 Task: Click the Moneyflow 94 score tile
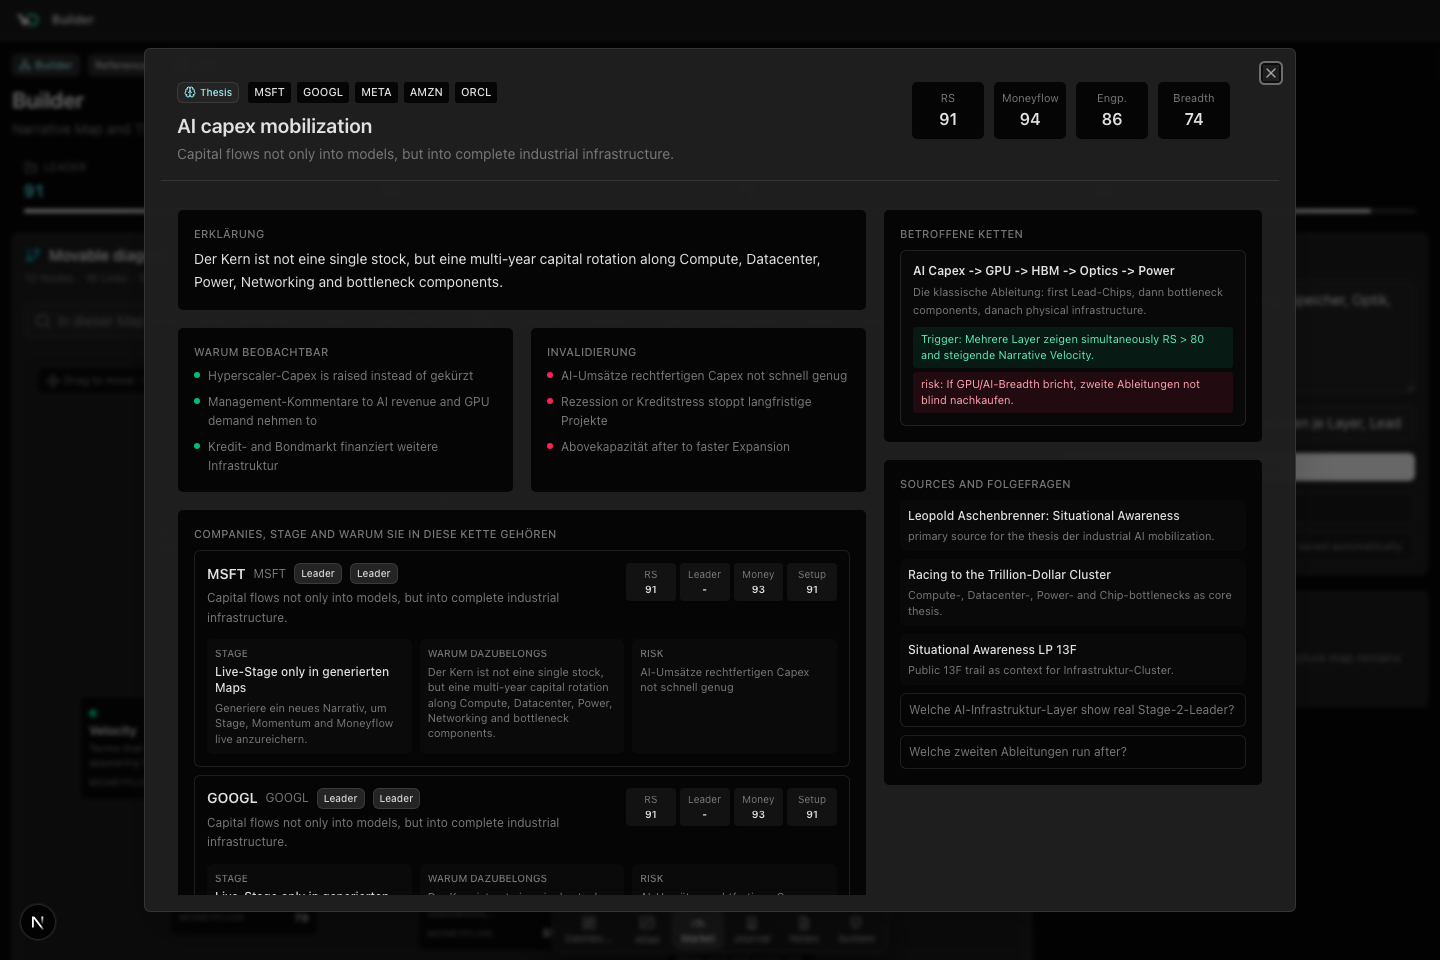tap(1030, 110)
